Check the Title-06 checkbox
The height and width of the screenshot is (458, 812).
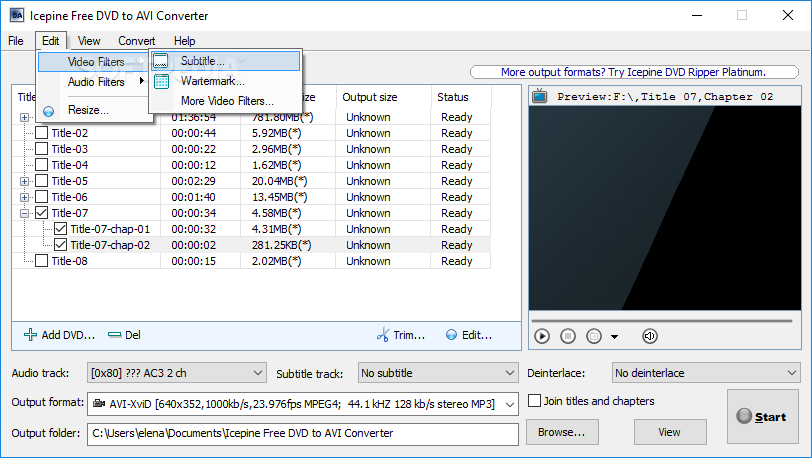pos(41,197)
